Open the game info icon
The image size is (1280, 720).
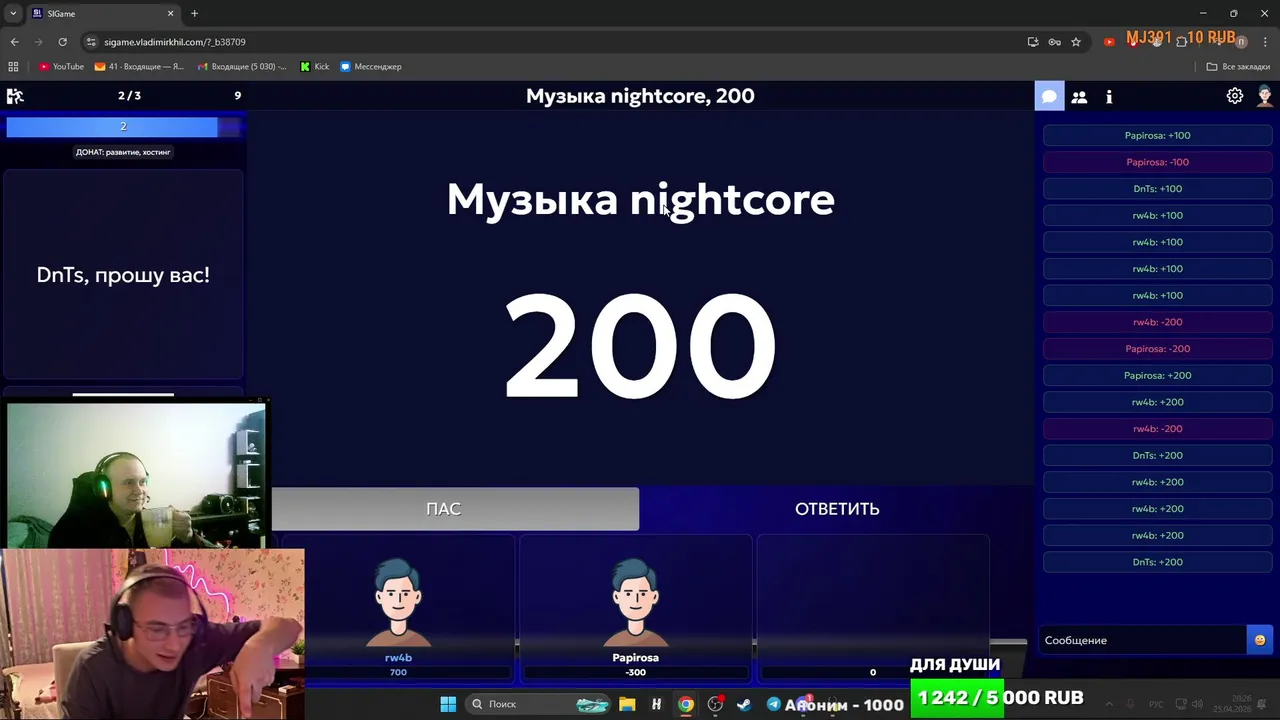point(1109,97)
